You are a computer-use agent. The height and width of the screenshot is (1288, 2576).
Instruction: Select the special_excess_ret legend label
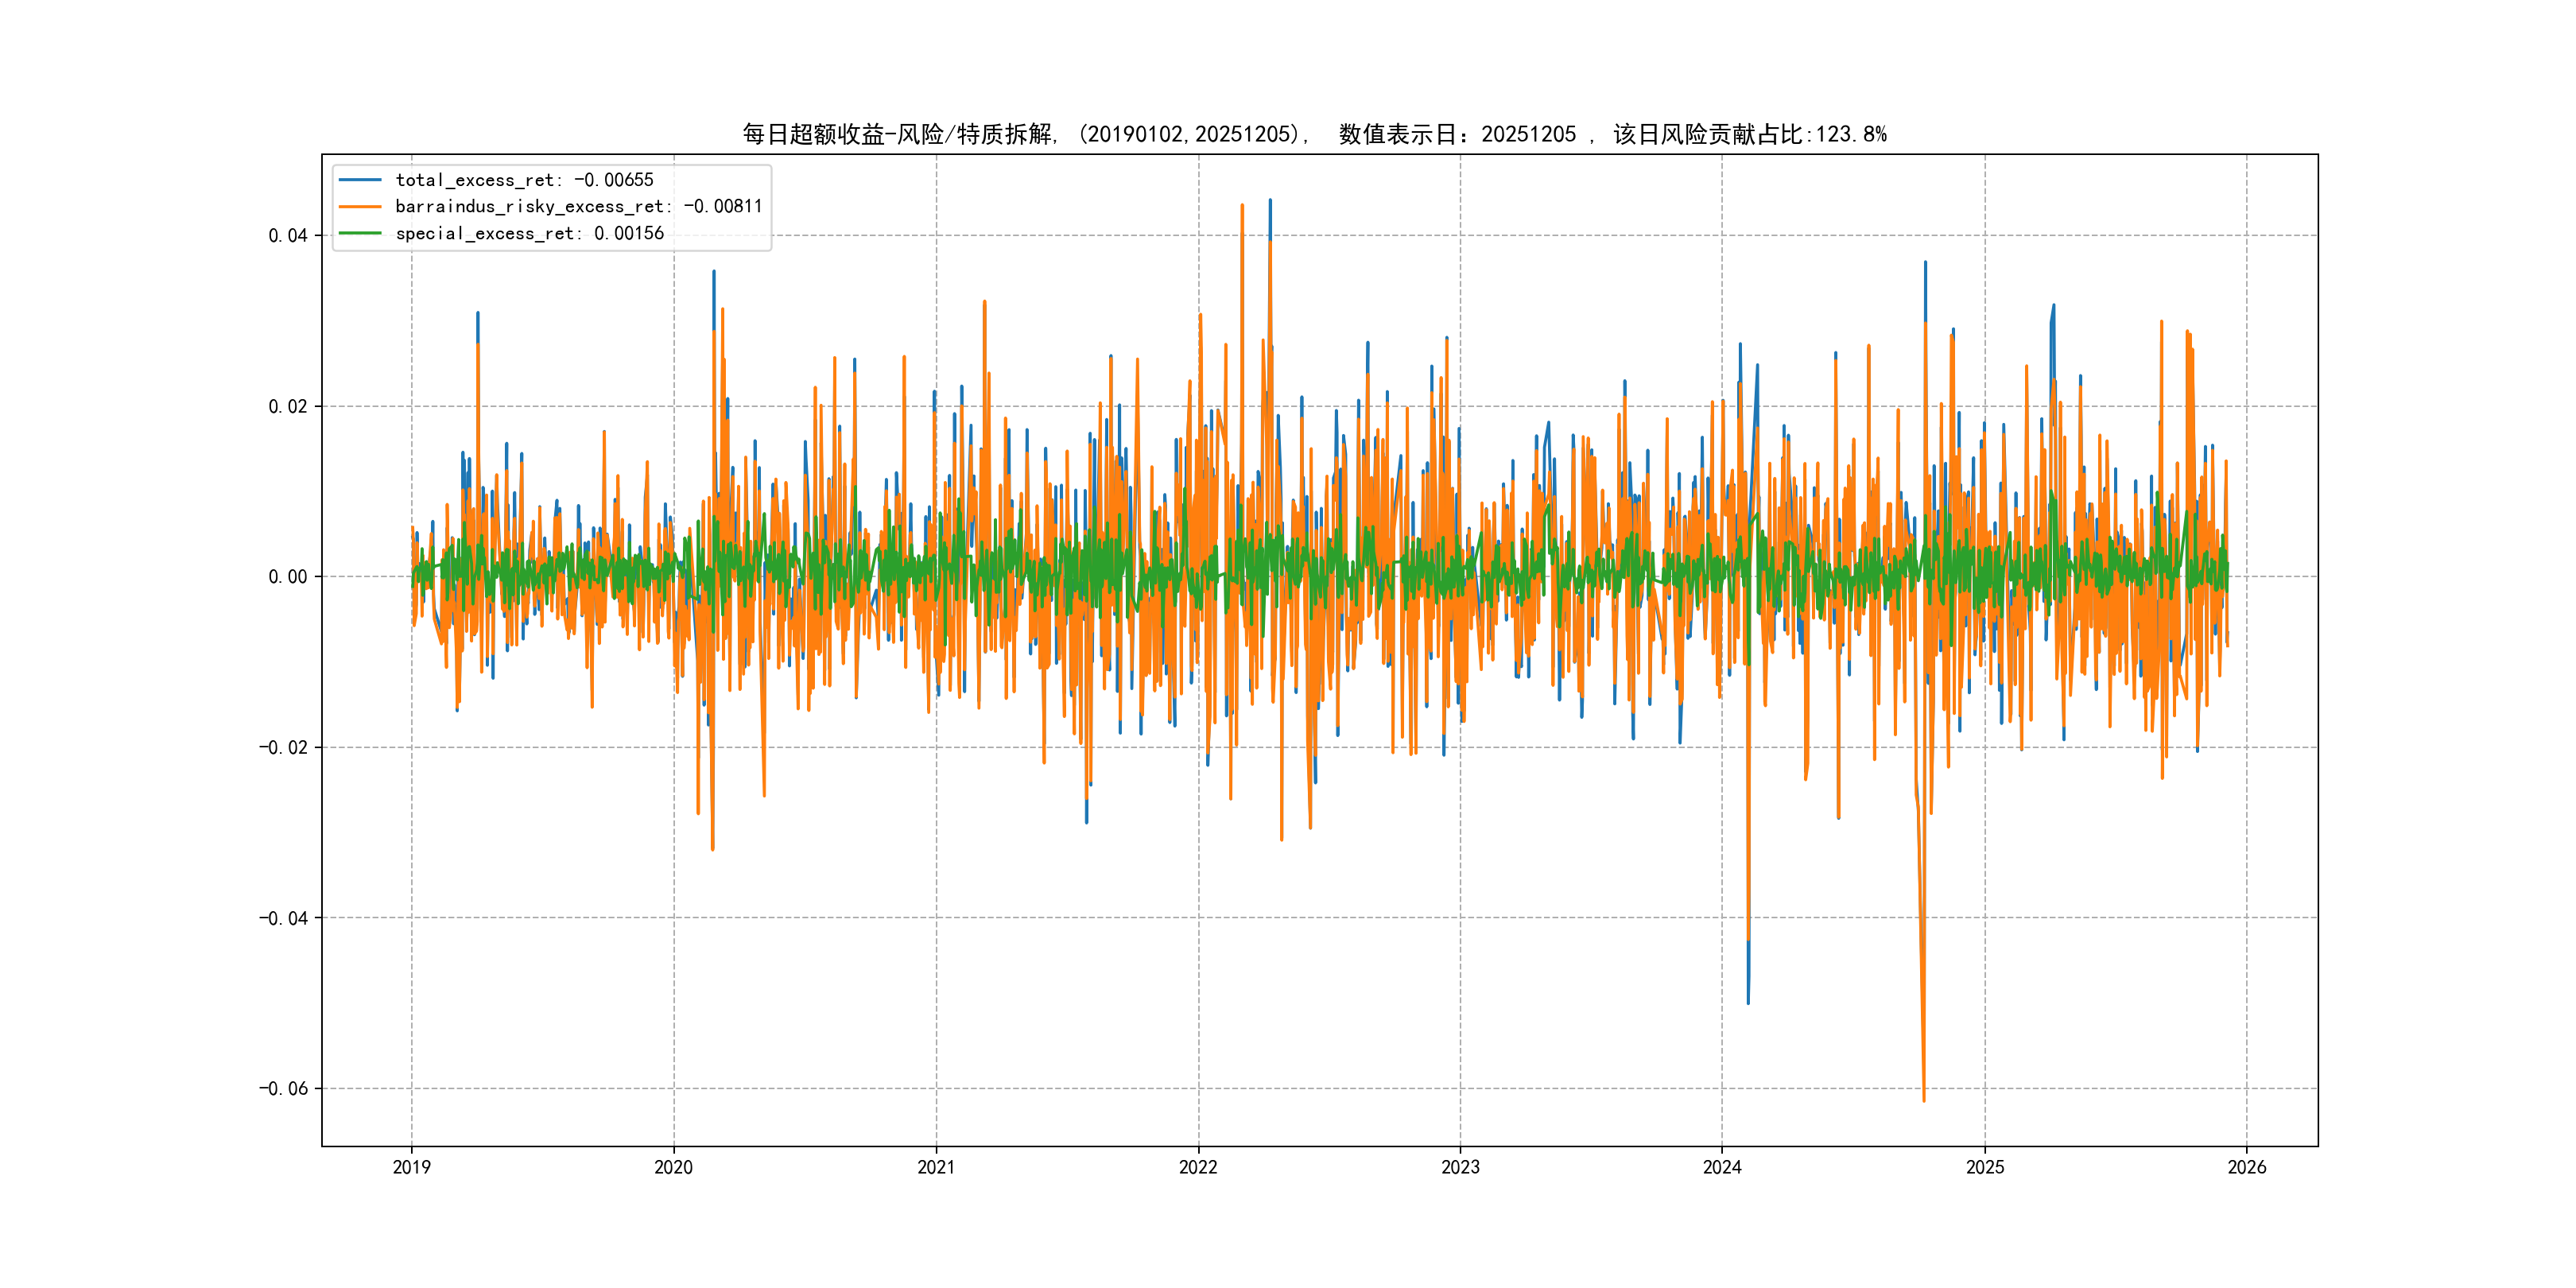click(529, 233)
